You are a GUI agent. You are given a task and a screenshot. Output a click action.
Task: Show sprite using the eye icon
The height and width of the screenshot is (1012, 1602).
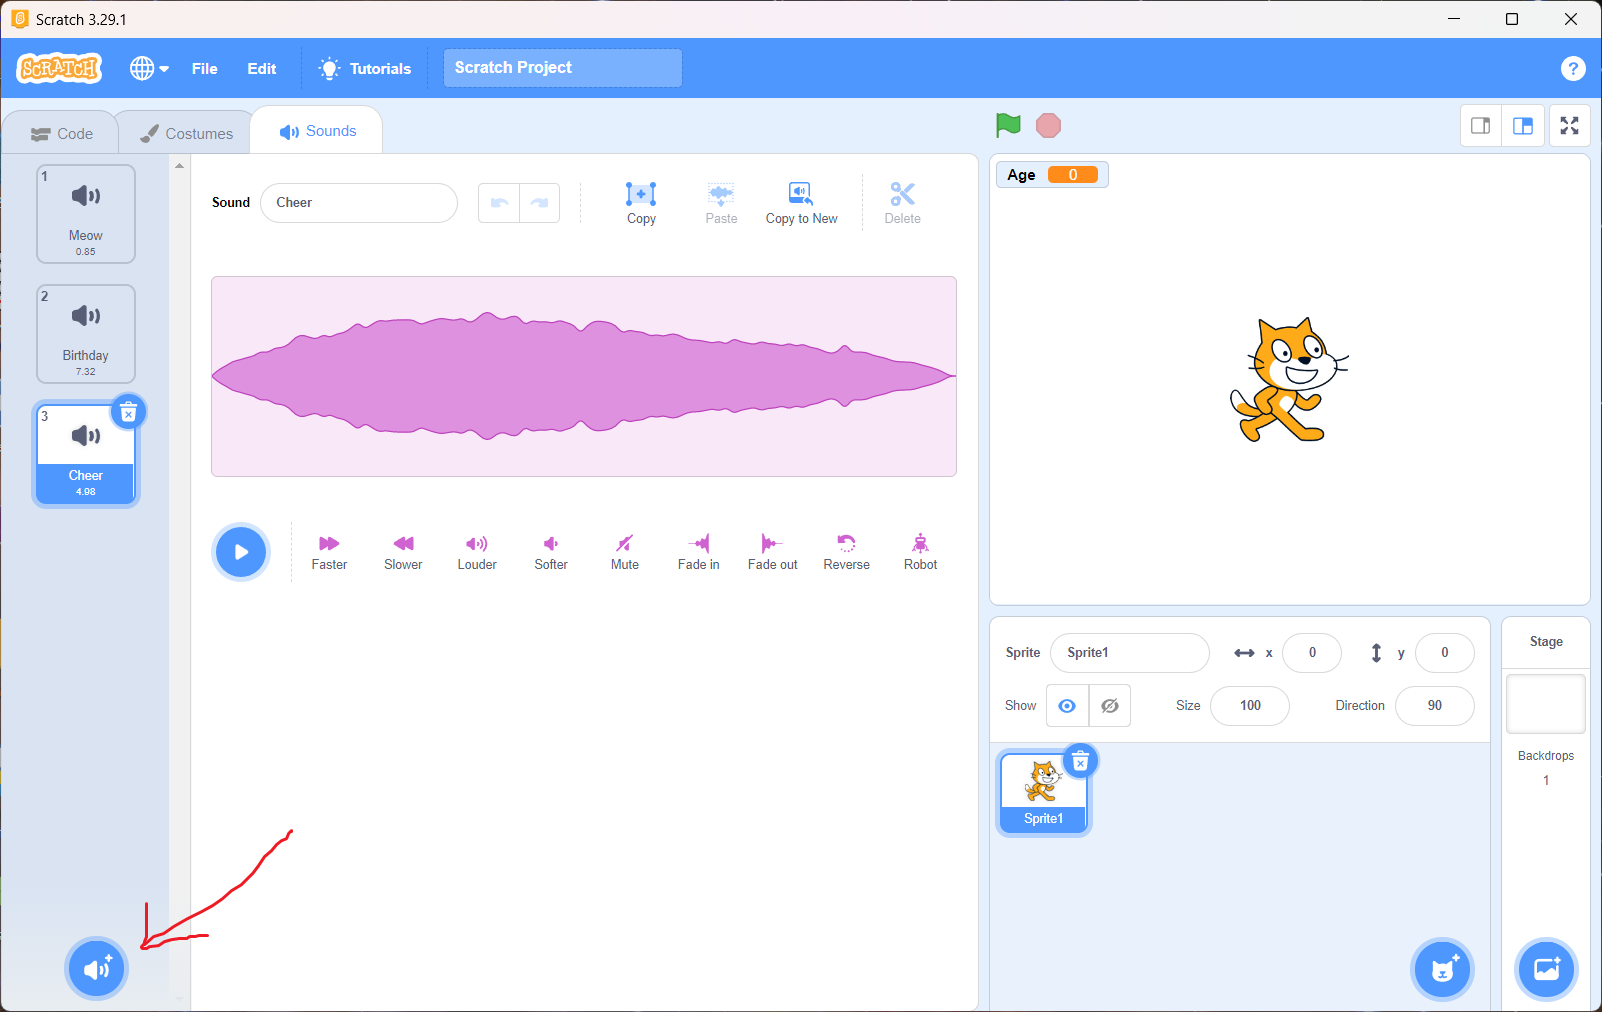(1067, 706)
